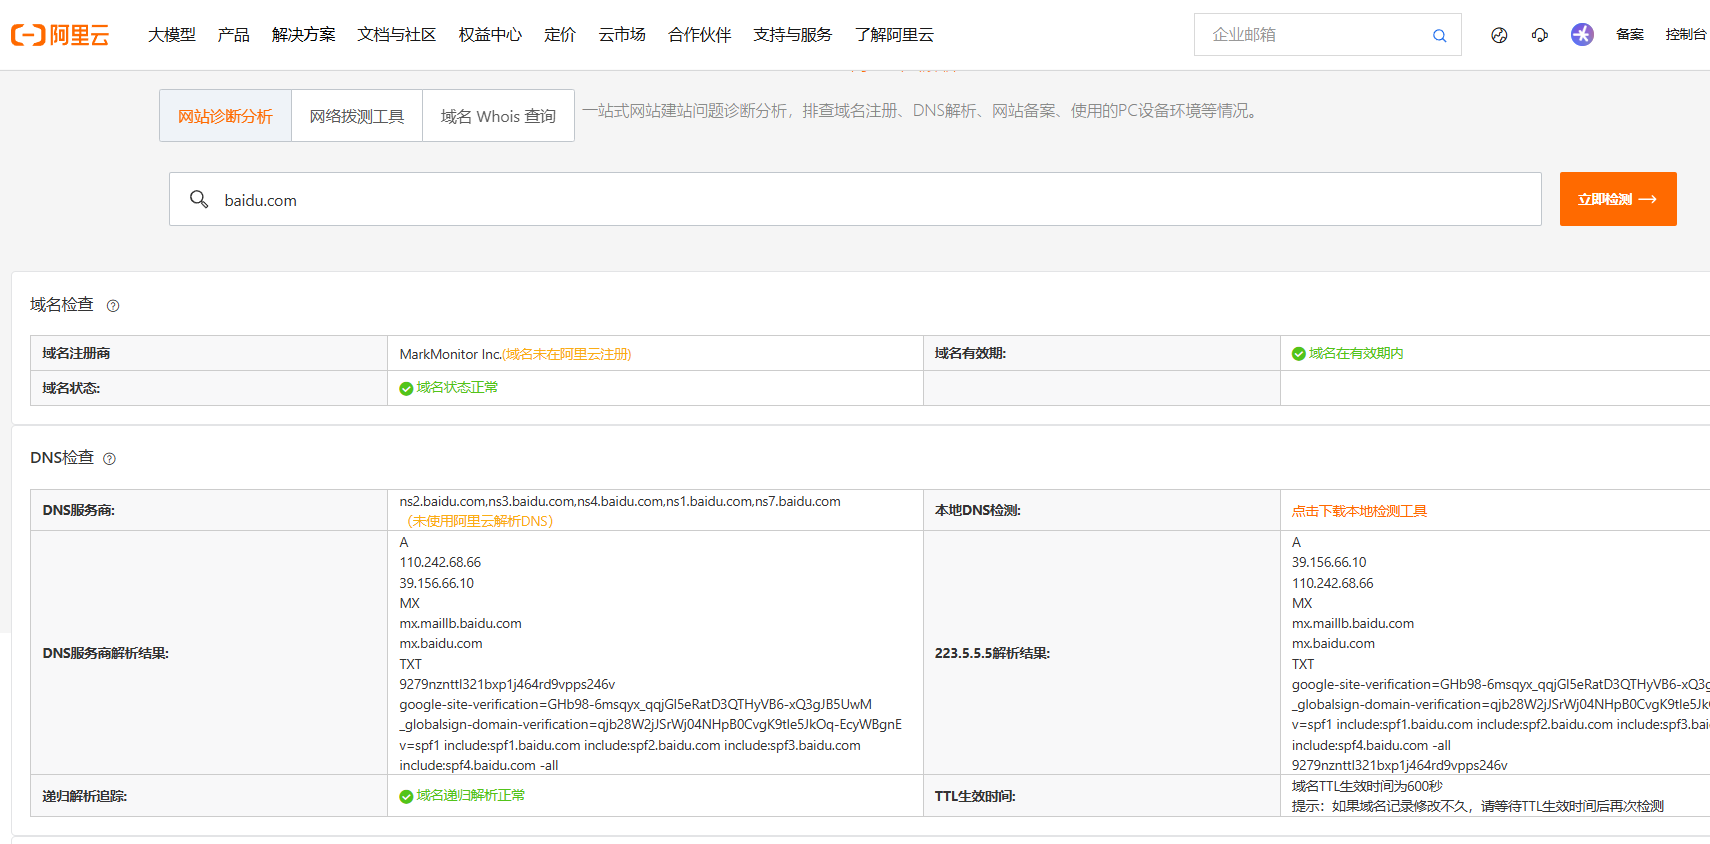Click the 223.5.5.5解析结果 label cell
The width and height of the screenshot is (1710, 844).
(x=1102, y=653)
